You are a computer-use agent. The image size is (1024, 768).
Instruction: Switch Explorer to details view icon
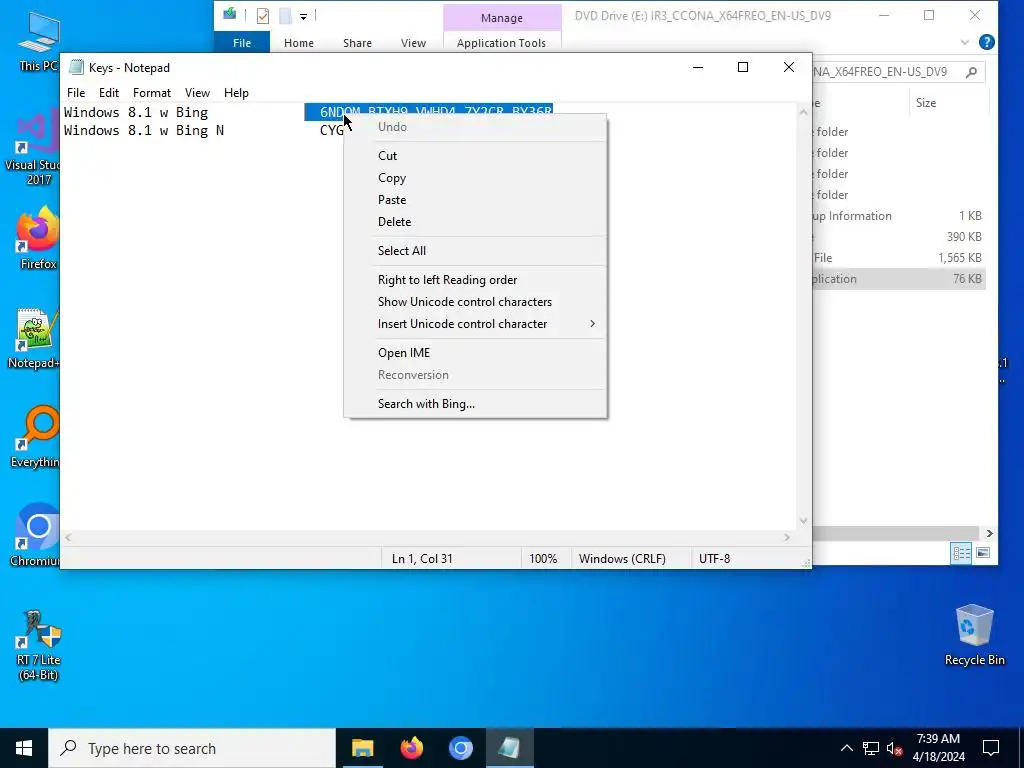pos(962,553)
